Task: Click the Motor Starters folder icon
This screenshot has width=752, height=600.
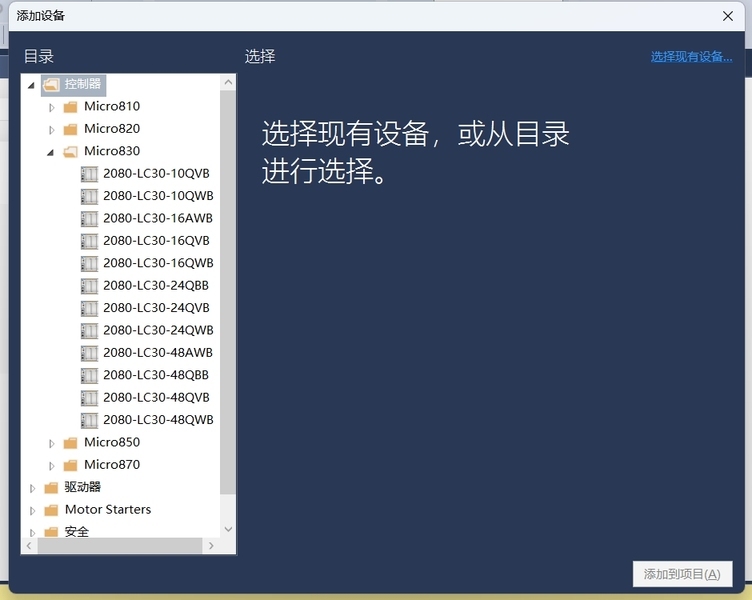Action: pyautogui.click(x=51, y=510)
